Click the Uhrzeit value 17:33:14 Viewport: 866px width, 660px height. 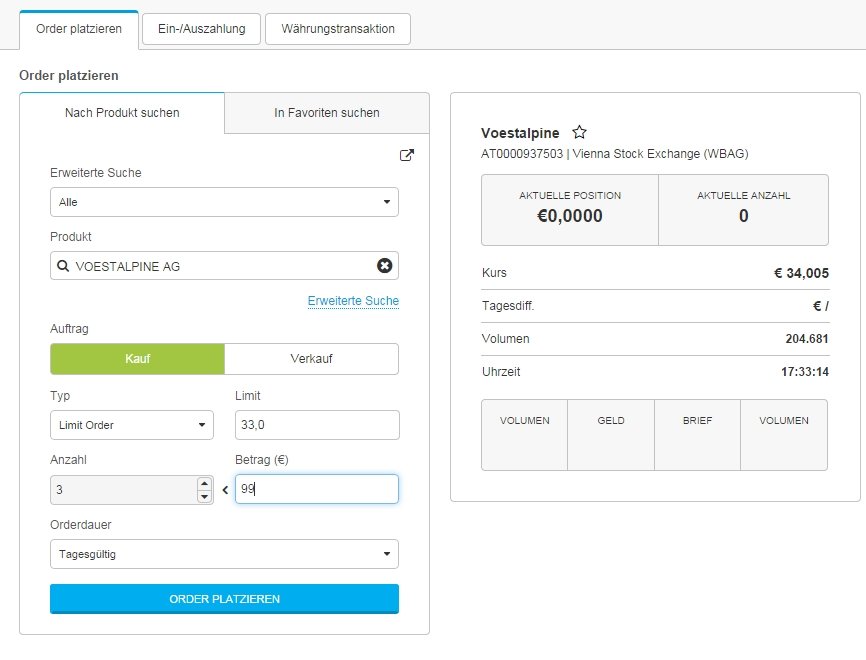coord(805,372)
